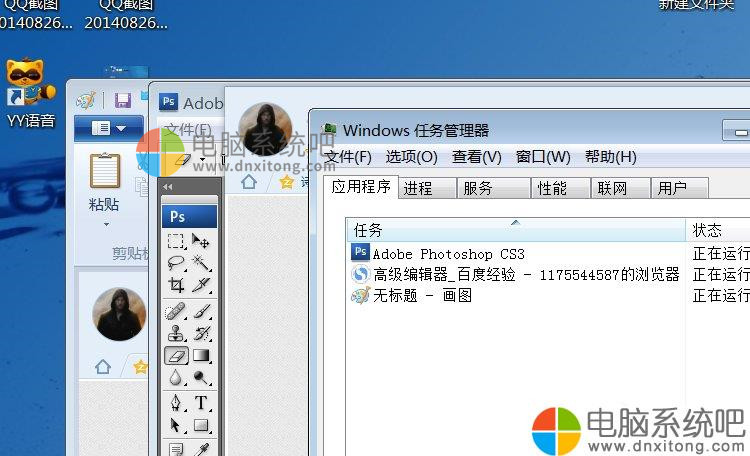This screenshot has width=750, height=456.
Task: Switch to 服务 tab
Action: point(494,188)
